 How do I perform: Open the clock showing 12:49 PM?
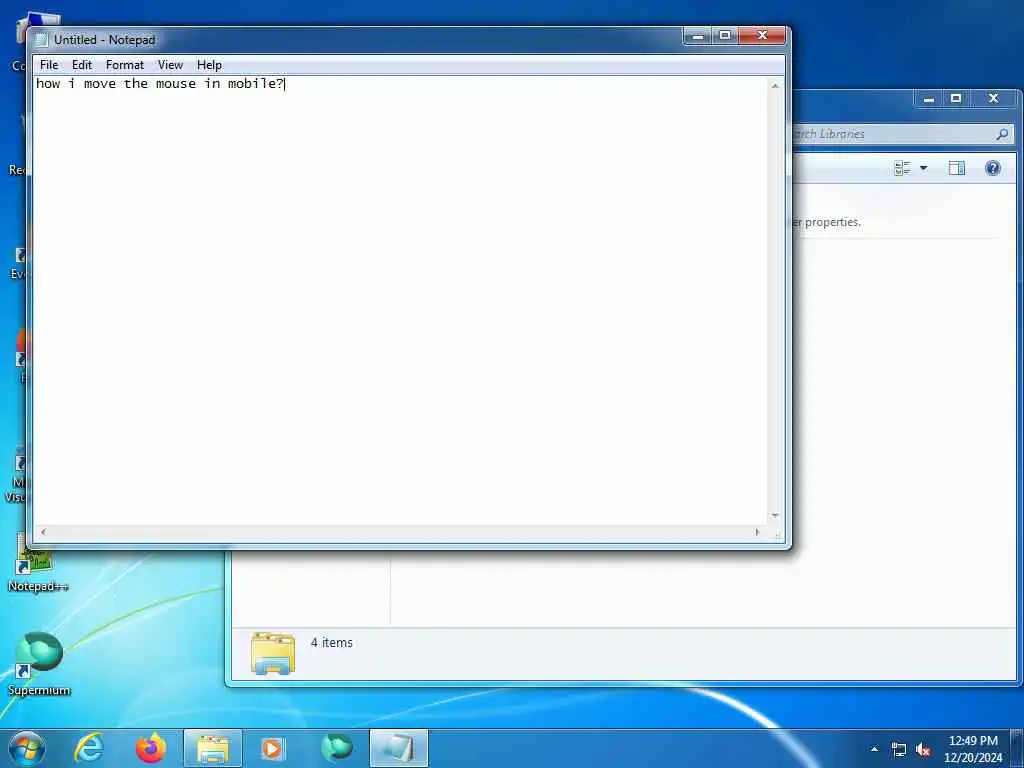coord(973,749)
